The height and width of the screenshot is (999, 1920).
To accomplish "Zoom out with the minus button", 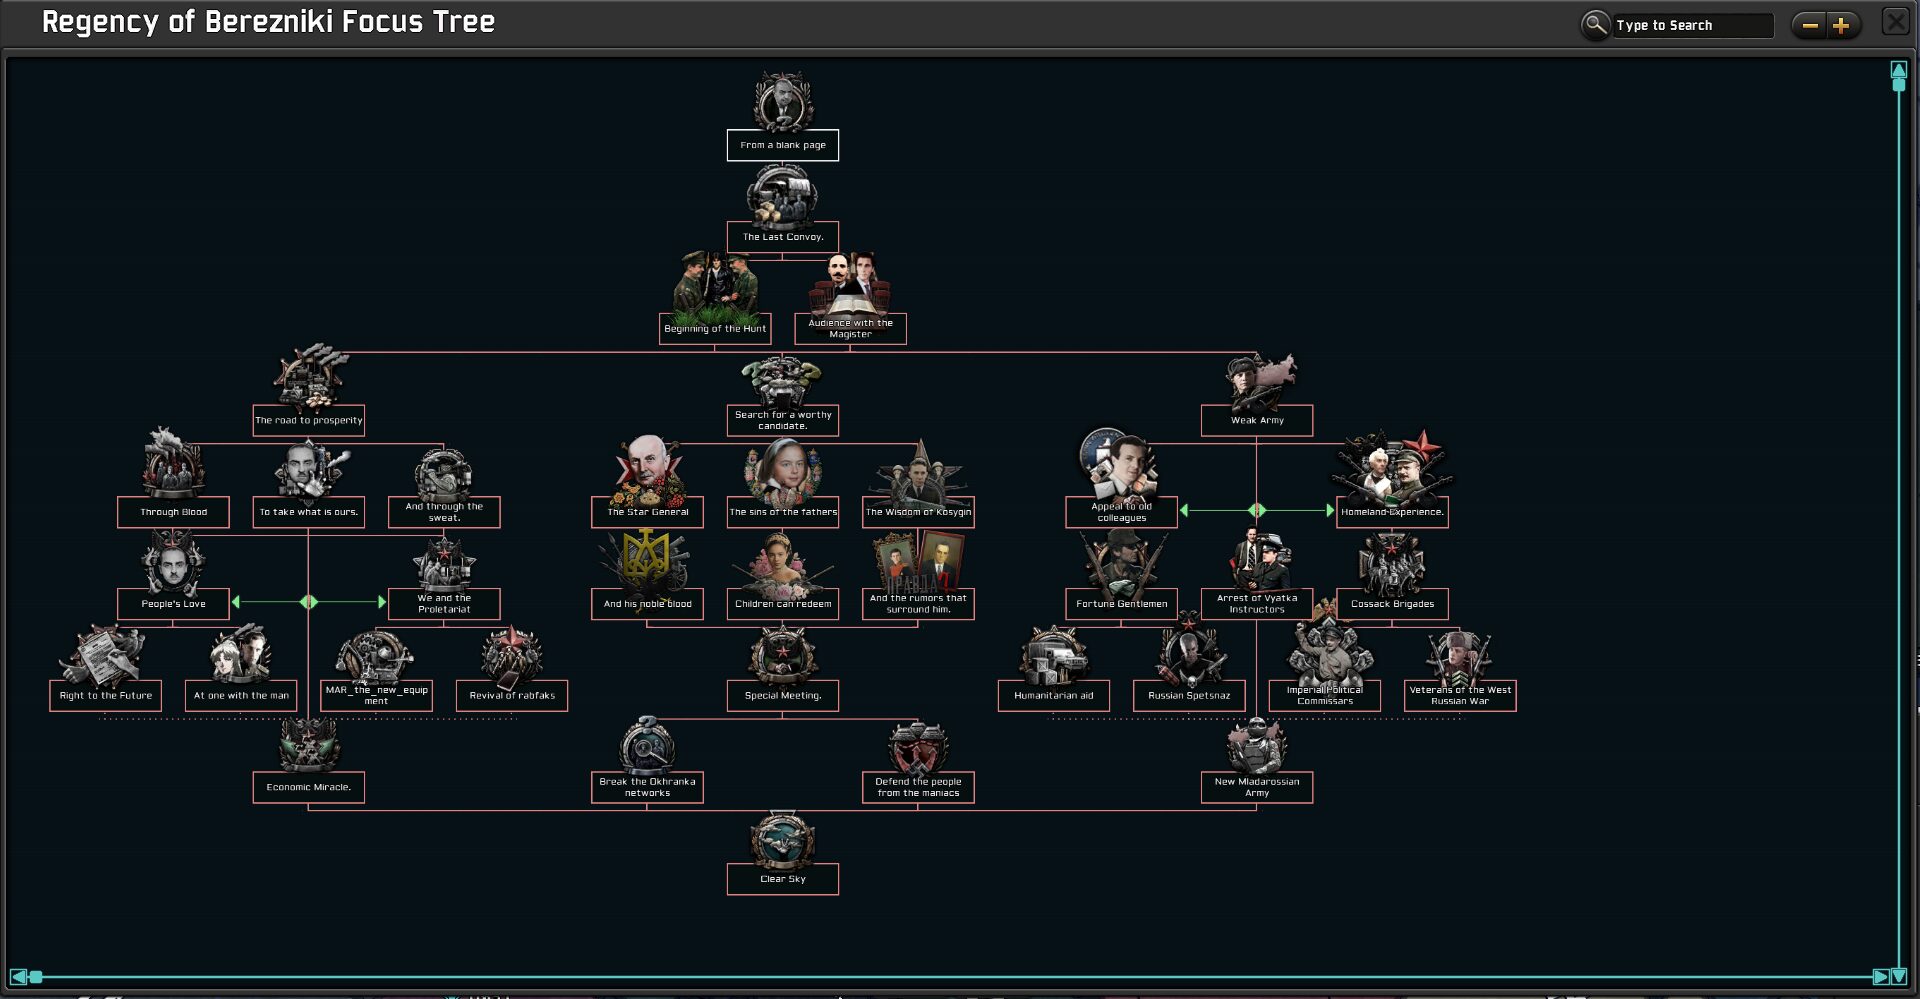I will (1809, 25).
